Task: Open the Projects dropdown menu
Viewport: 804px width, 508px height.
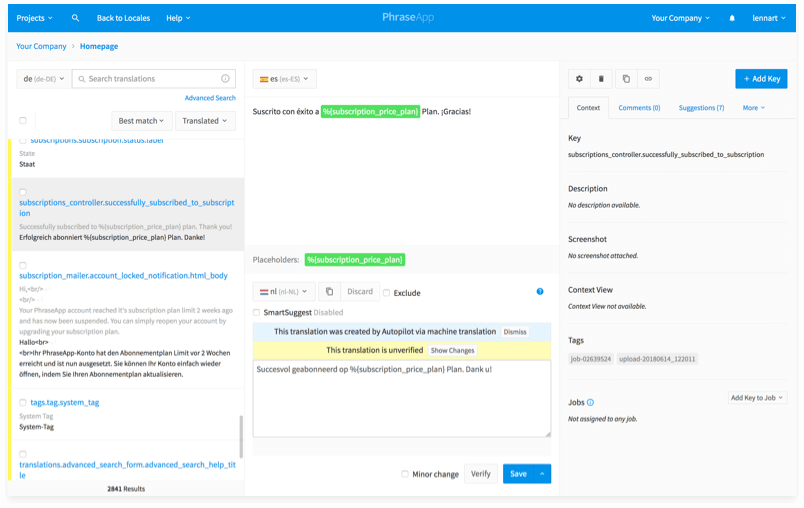Action: click(x=34, y=18)
